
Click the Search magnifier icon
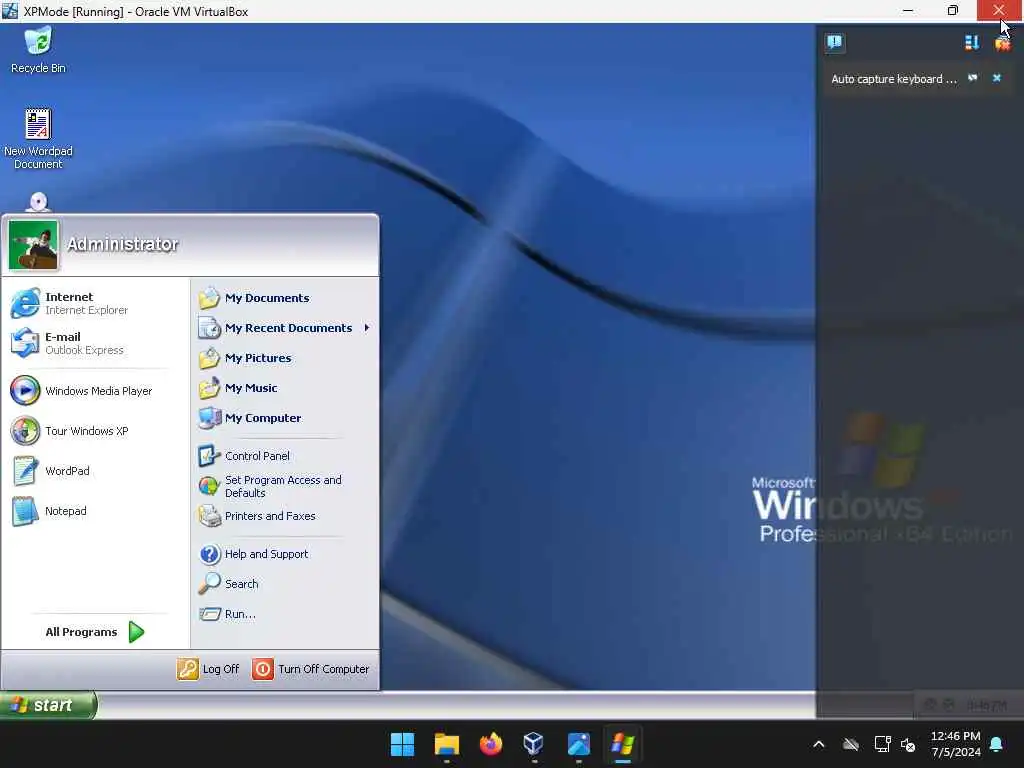coord(210,583)
